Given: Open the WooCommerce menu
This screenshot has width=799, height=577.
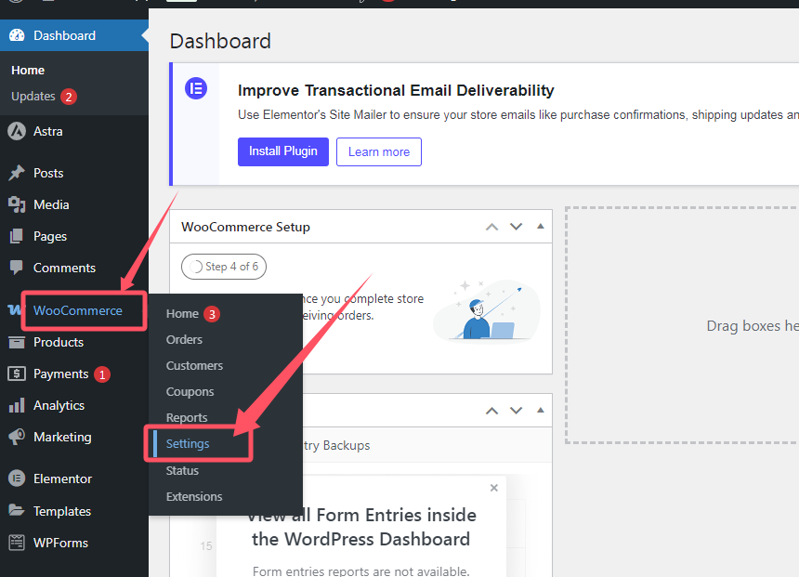Looking at the screenshot, I should [x=78, y=310].
